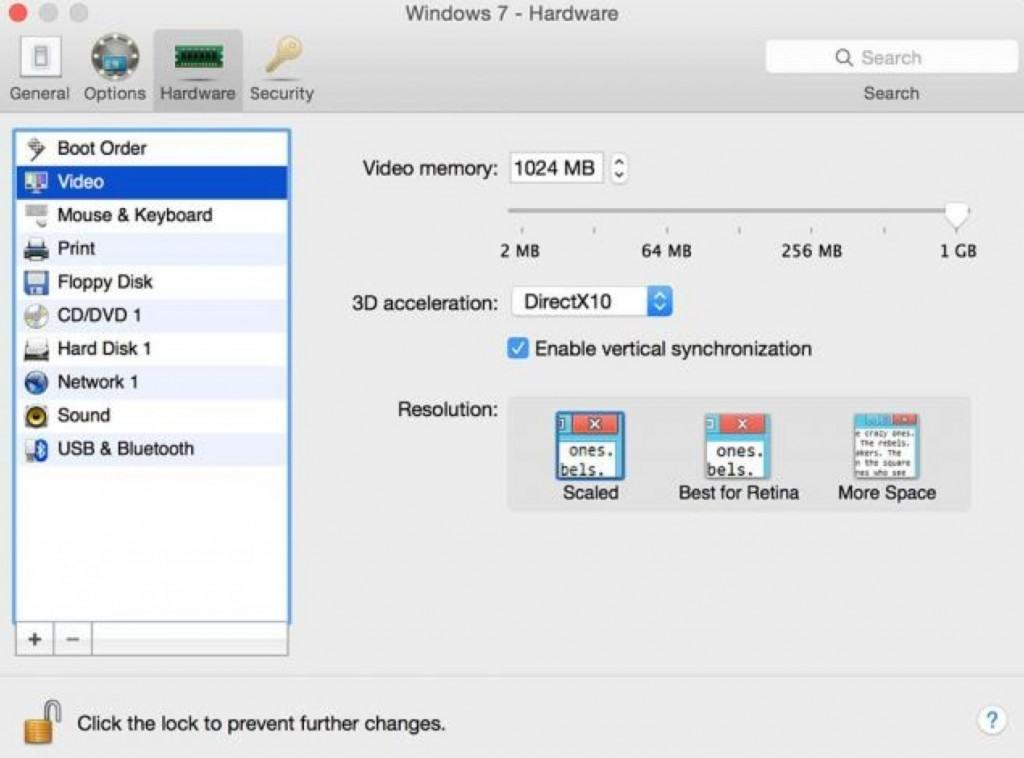Click the CD/DVD disc icon

tap(36, 316)
